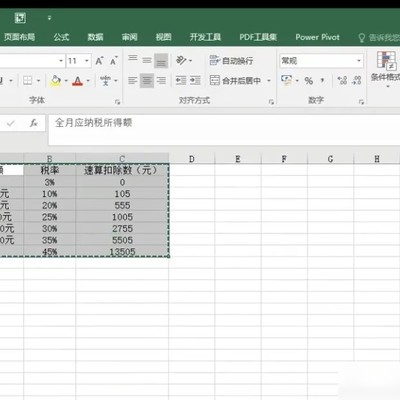Switch to the 页面布局 tab
400x400 pixels.
pyautogui.click(x=19, y=37)
